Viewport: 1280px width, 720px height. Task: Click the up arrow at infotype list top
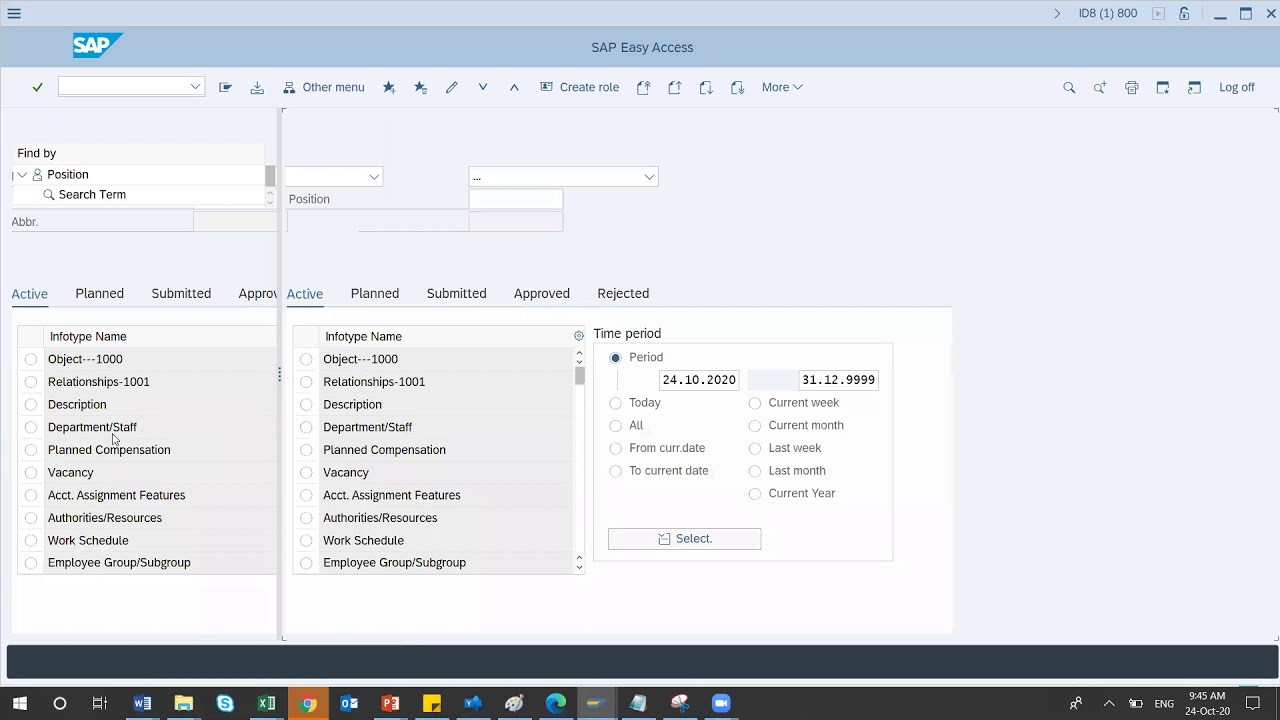pos(579,354)
